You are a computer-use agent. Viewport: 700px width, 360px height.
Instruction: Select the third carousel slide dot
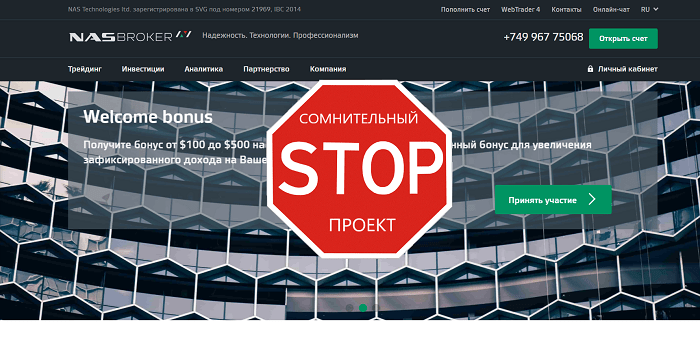[x=376, y=308]
